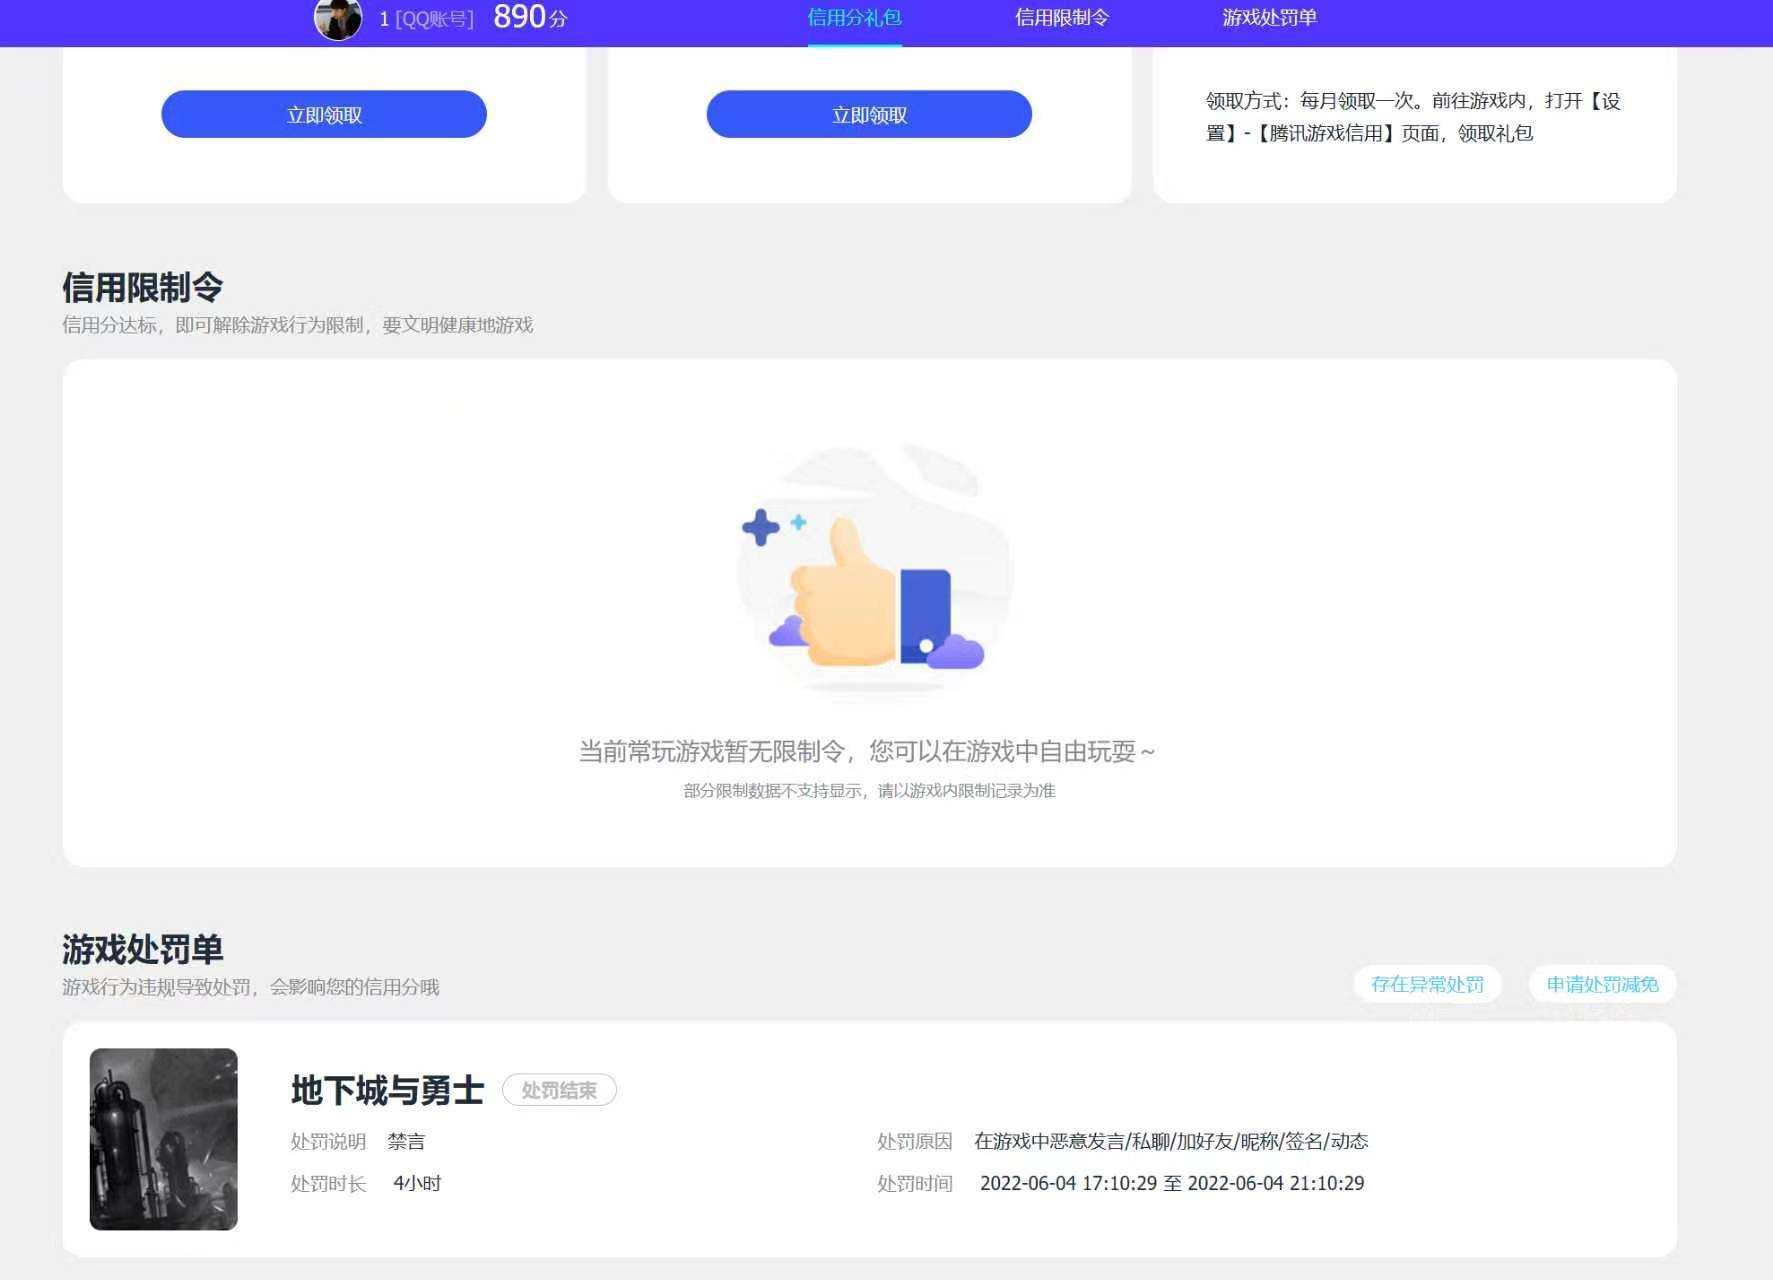Click the 立即领取 button in the middle card
Image resolution: width=1773 pixels, height=1280 pixels.
[x=869, y=114]
